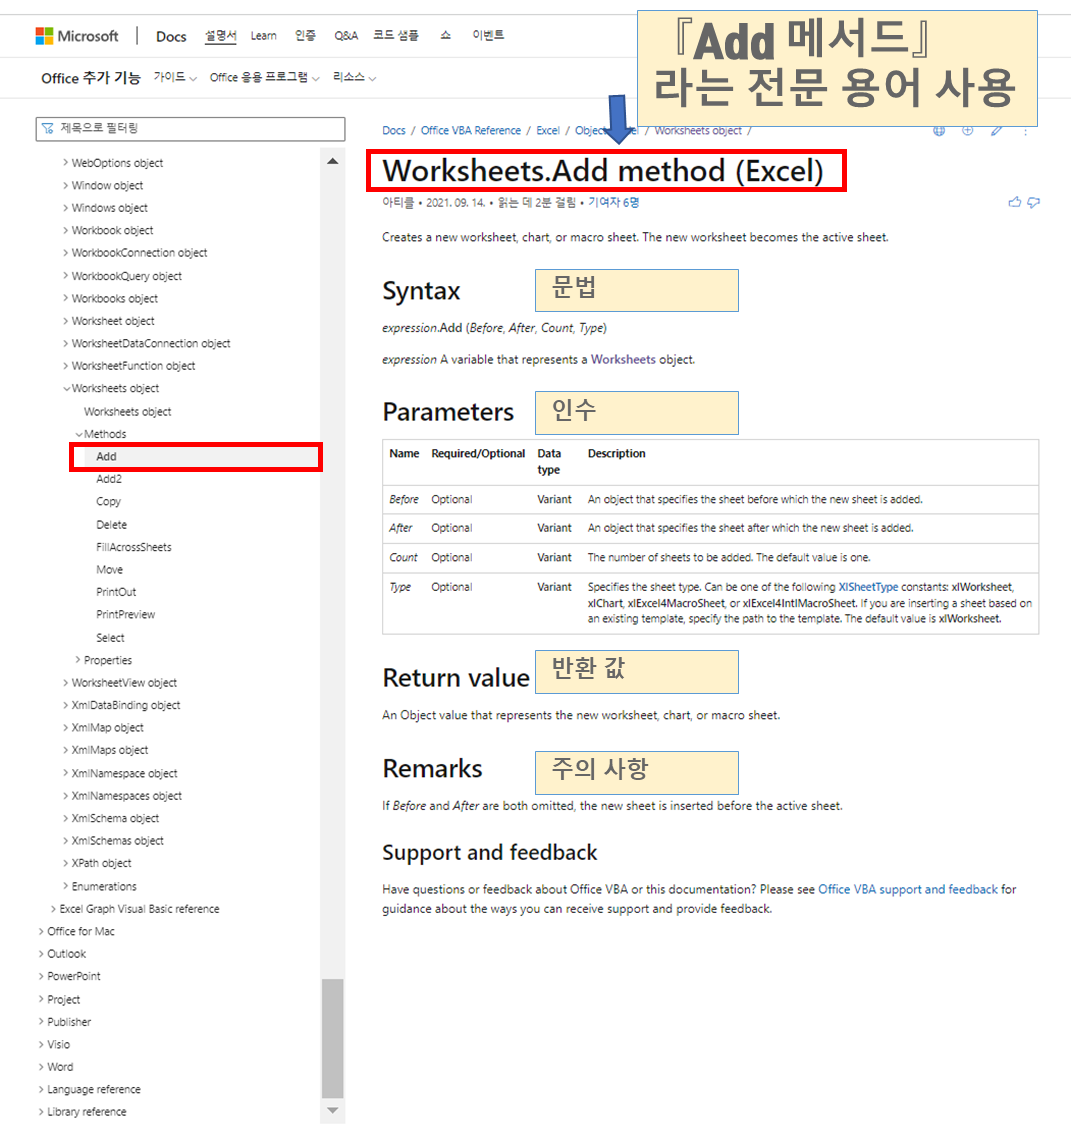Click the Excel breadcrumb link
The height and width of the screenshot is (1135, 1071).
548,130
